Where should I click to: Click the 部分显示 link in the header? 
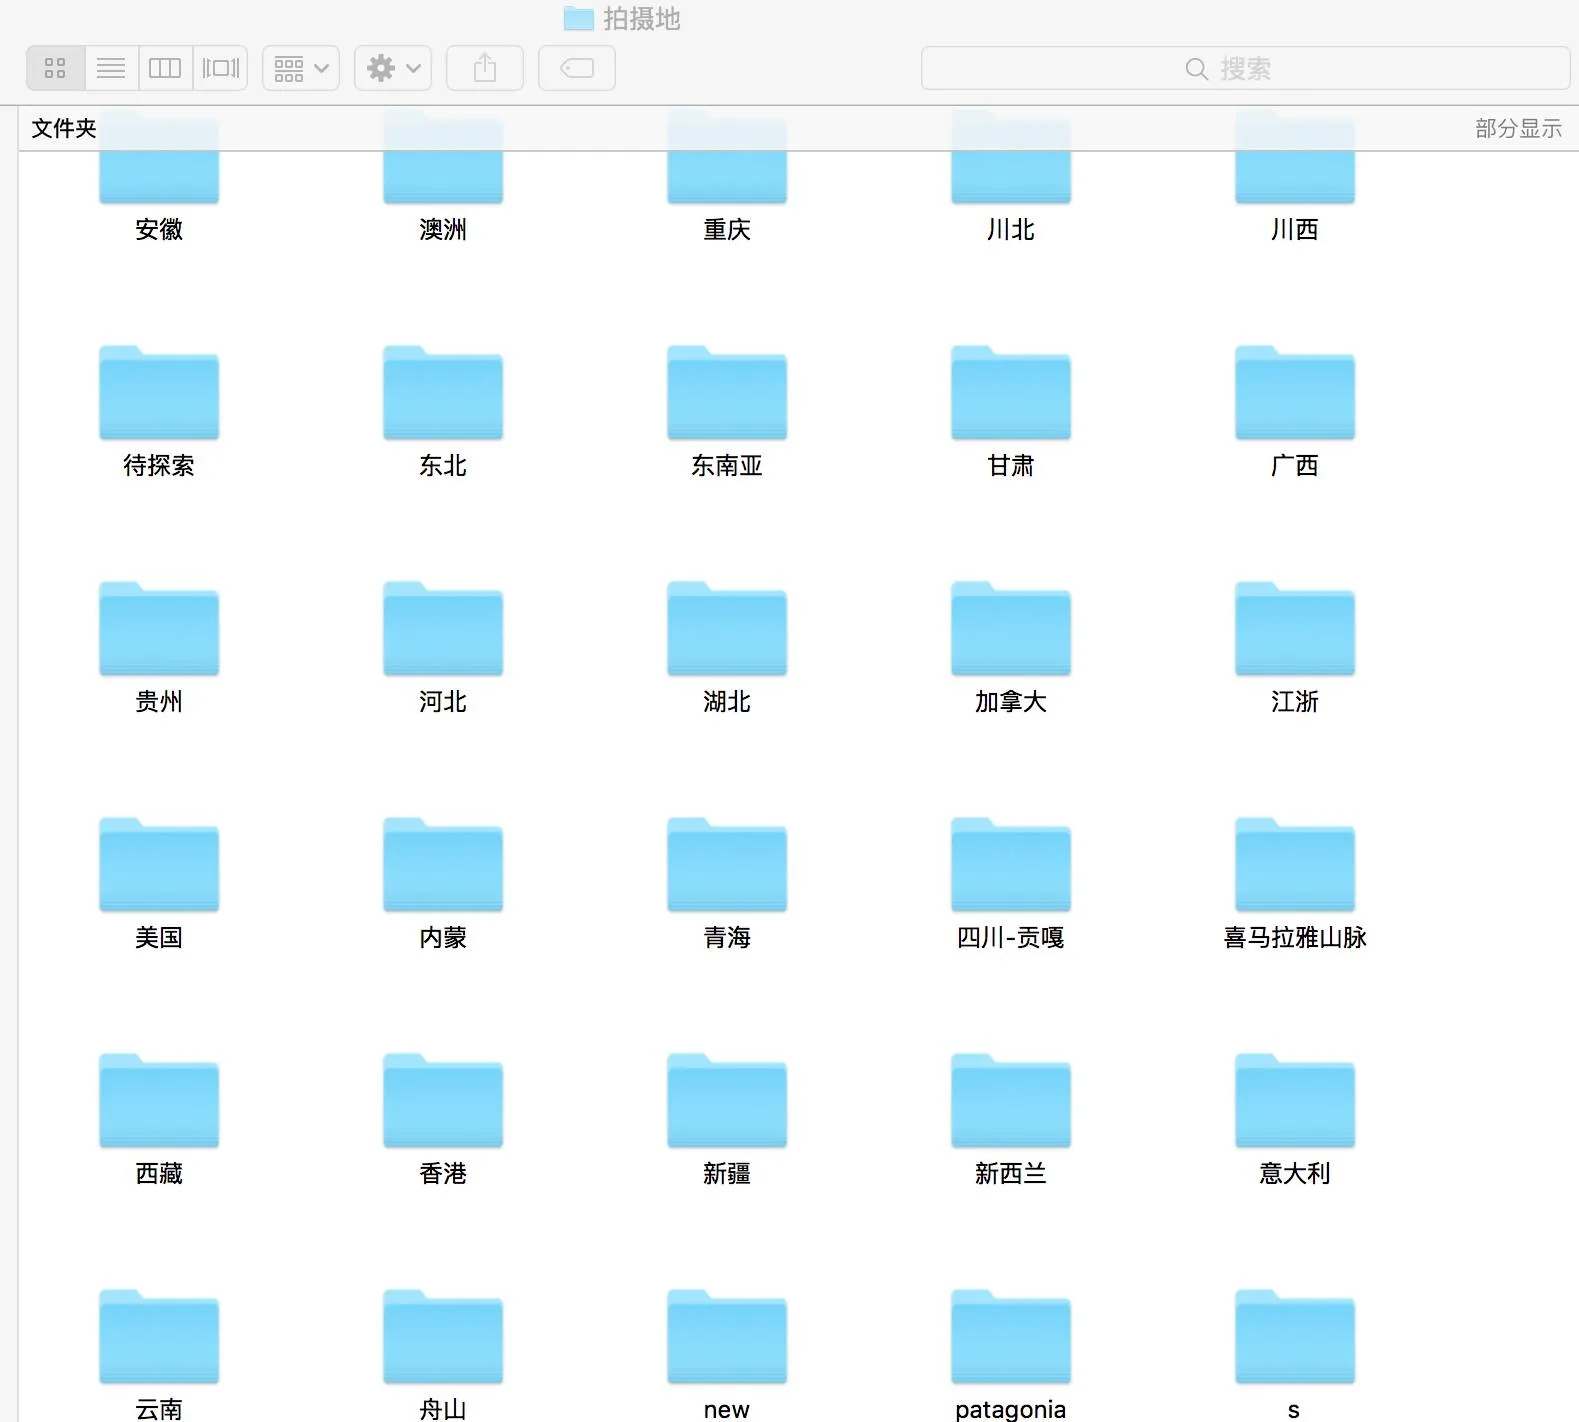point(1518,128)
